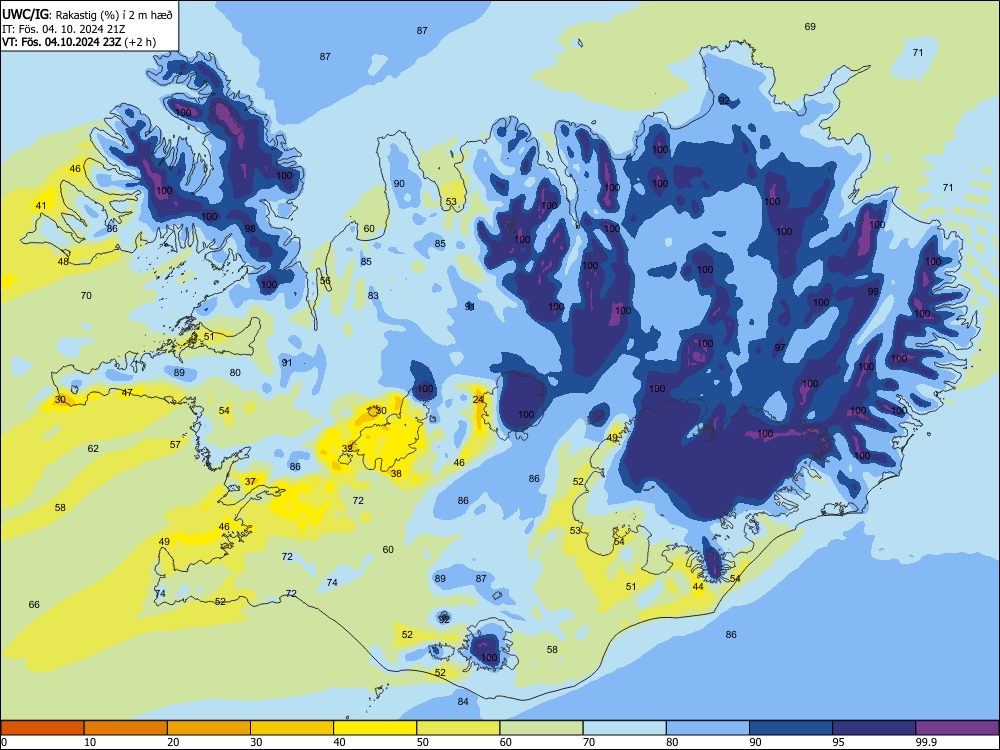Click the '48' humidity value on the map
Image resolution: width=1000 pixels, height=750 pixels.
[63, 261]
